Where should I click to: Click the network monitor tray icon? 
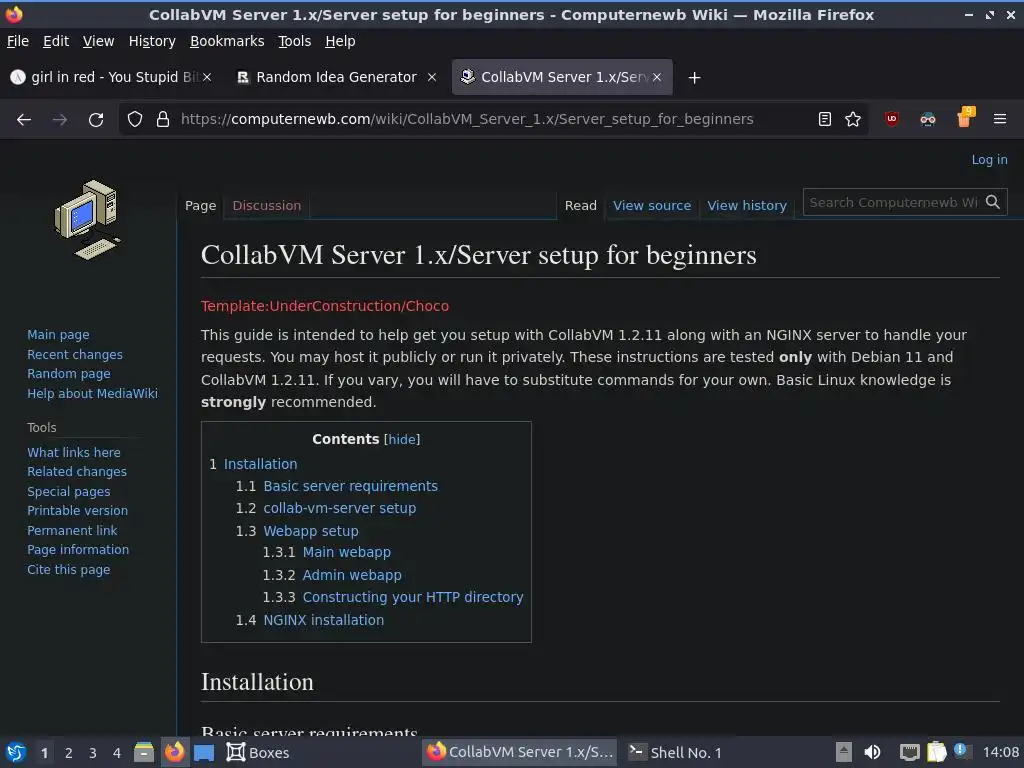point(908,752)
